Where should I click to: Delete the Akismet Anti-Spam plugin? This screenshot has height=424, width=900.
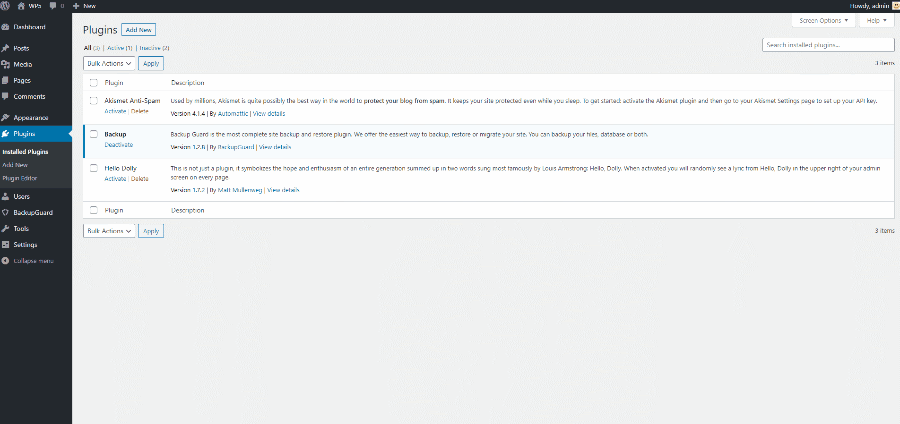pyautogui.click(x=139, y=111)
